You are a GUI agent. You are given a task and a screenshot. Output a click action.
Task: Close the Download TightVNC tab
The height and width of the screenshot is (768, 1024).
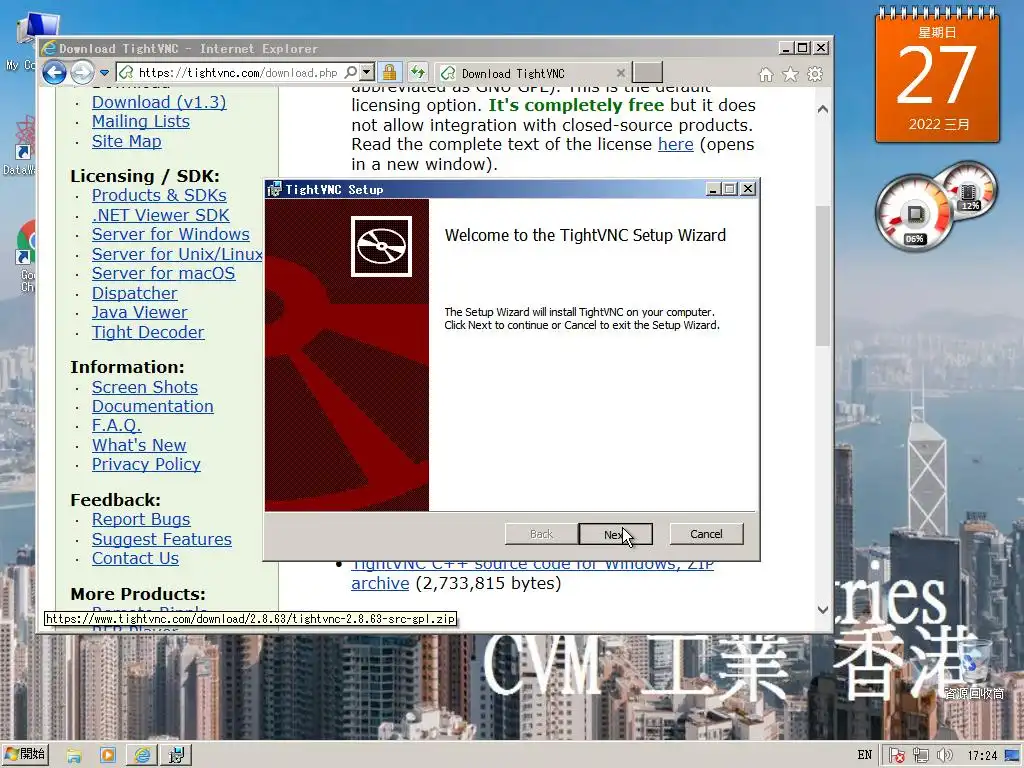pyautogui.click(x=621, y=73)
